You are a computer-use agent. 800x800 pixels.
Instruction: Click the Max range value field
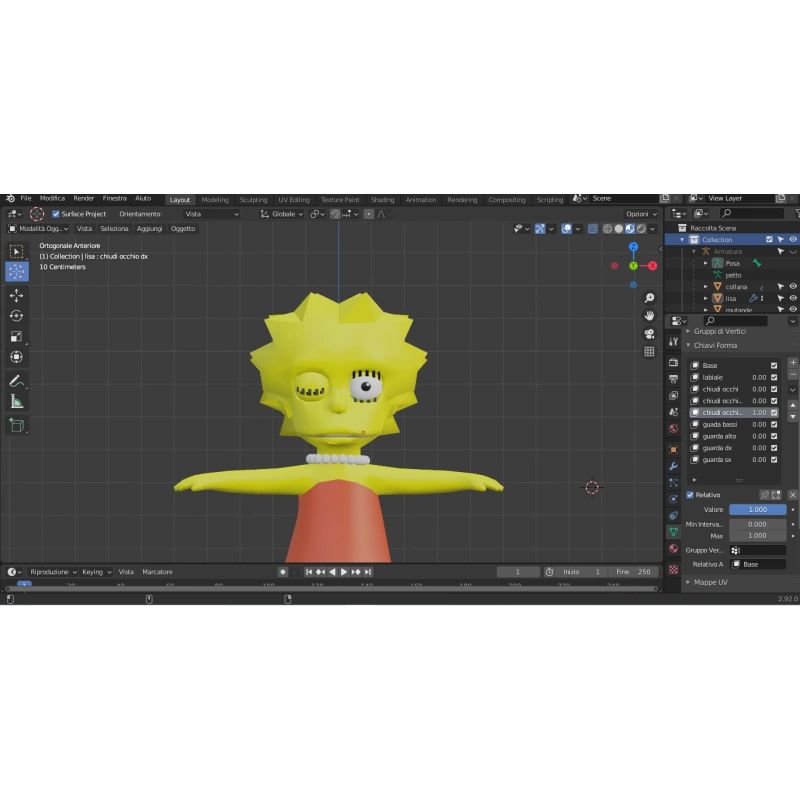point(757,536)
